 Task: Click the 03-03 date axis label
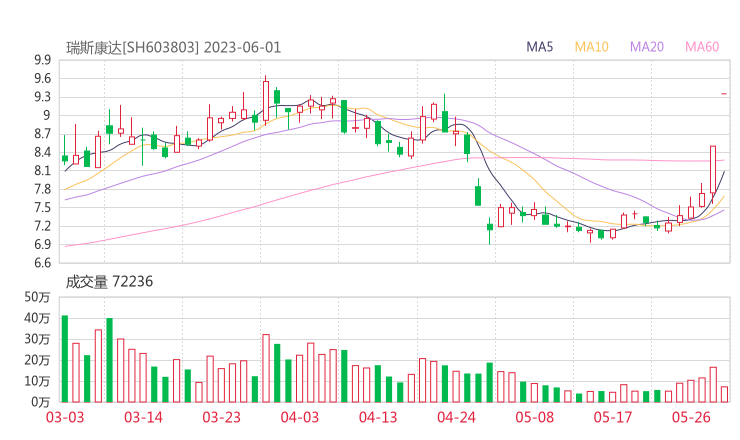point(65,417)
